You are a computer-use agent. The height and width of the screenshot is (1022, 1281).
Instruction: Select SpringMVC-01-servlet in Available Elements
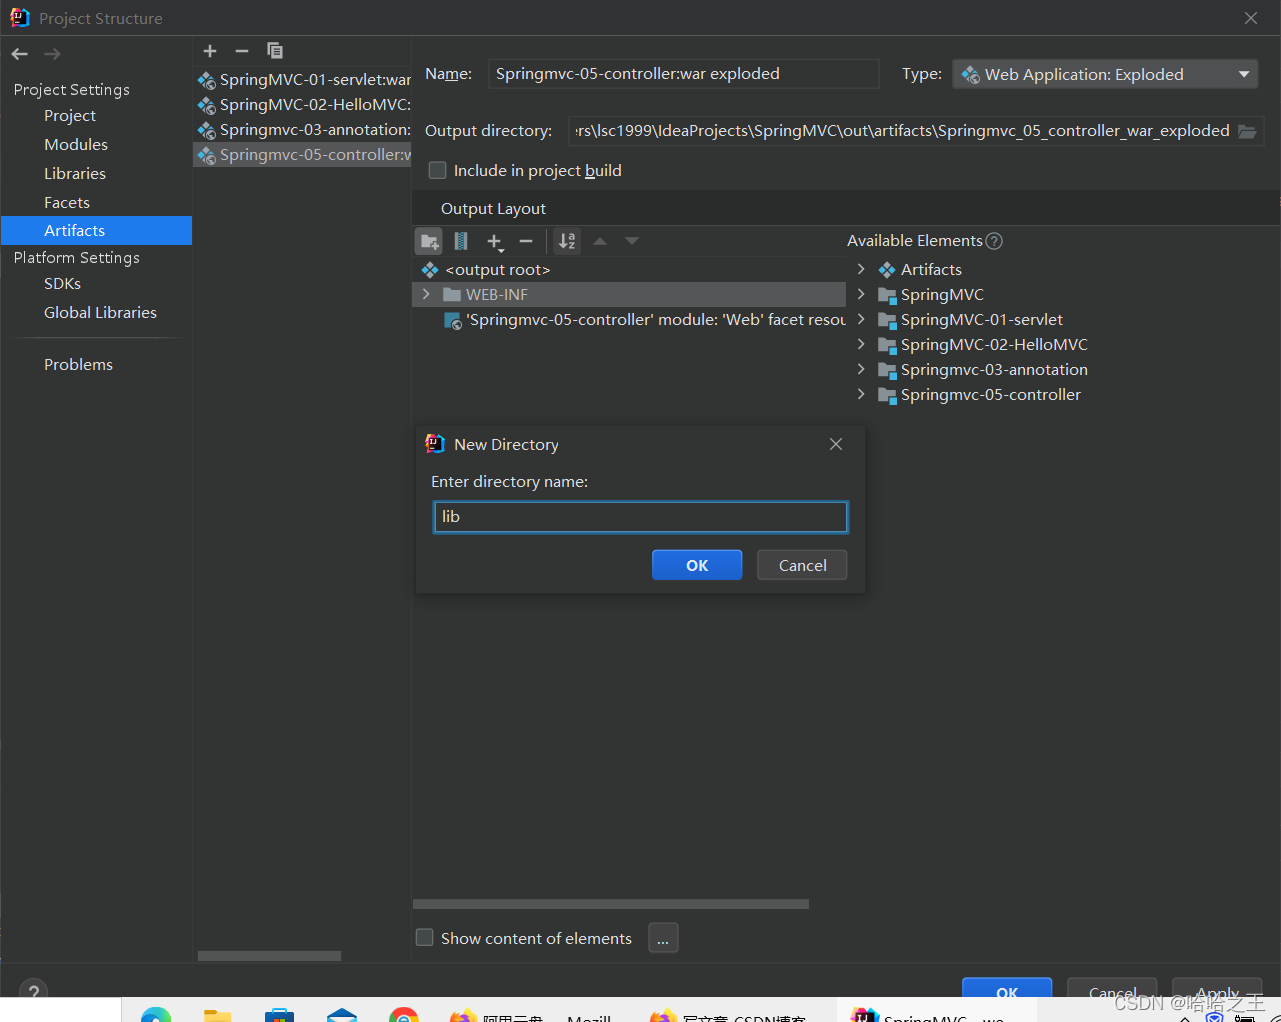click(981, 319)
